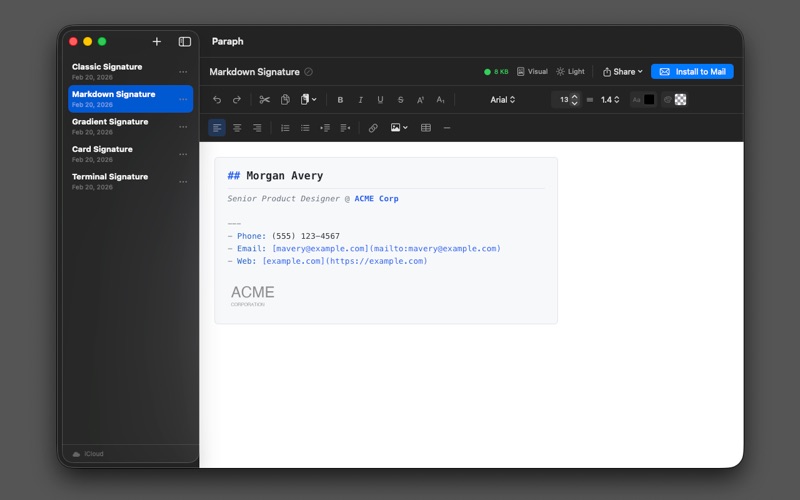The image size is (800, 500).
Task: Align text right
Action: pyautogui.click(x=257, y=128)
